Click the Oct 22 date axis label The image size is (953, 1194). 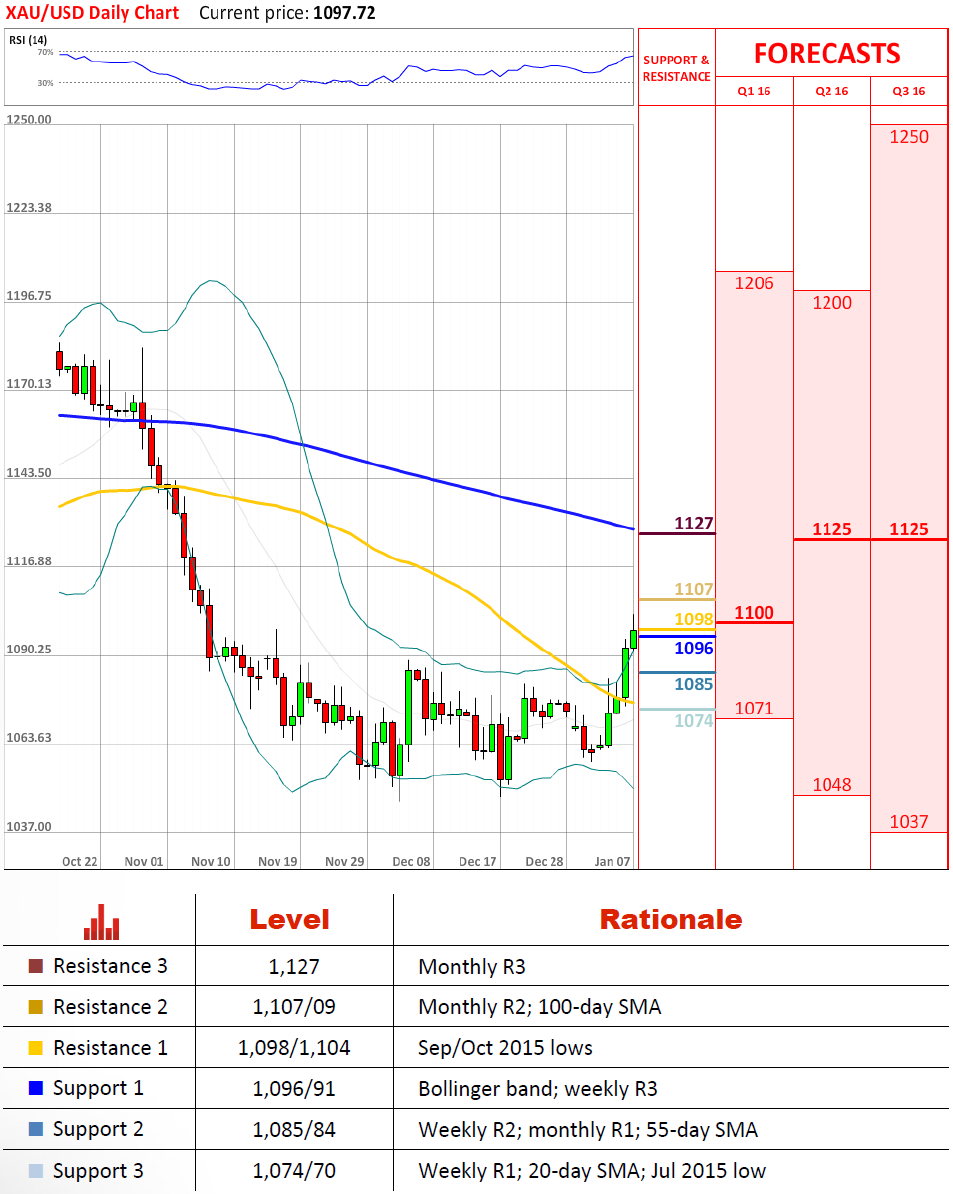(x=80, y=861)
